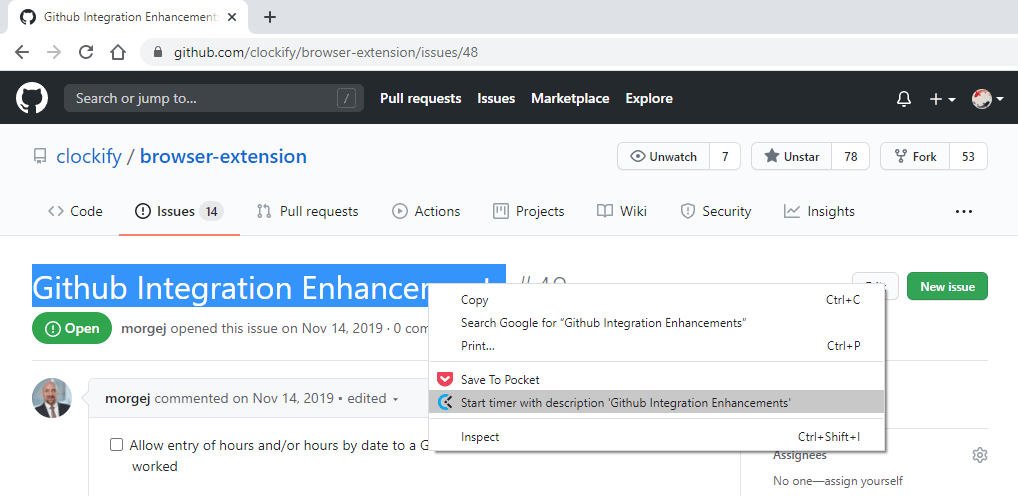The image size is (1018, 496).
Task: View the 53 forks count
Action: (x=969, y=156)
